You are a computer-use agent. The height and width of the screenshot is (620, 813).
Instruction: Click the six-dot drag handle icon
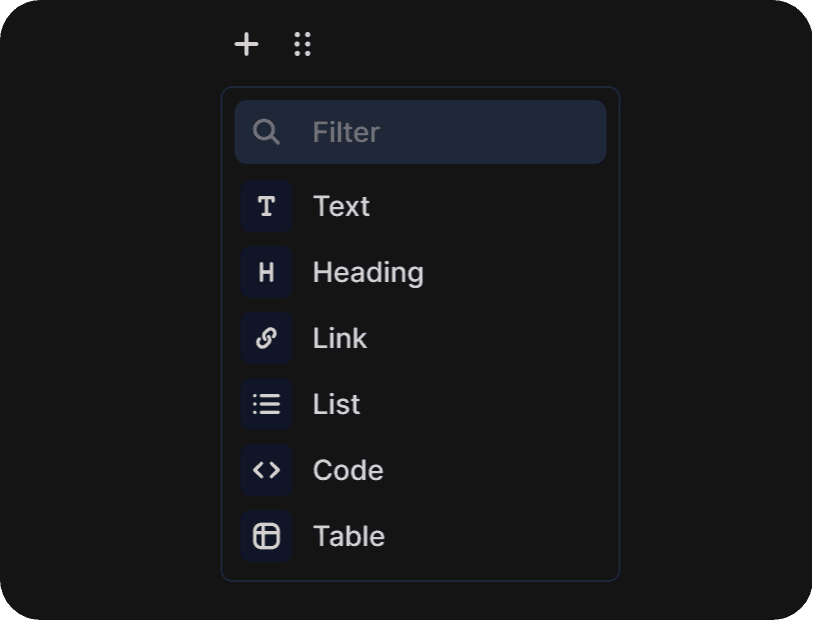click(x=302, y=44)
